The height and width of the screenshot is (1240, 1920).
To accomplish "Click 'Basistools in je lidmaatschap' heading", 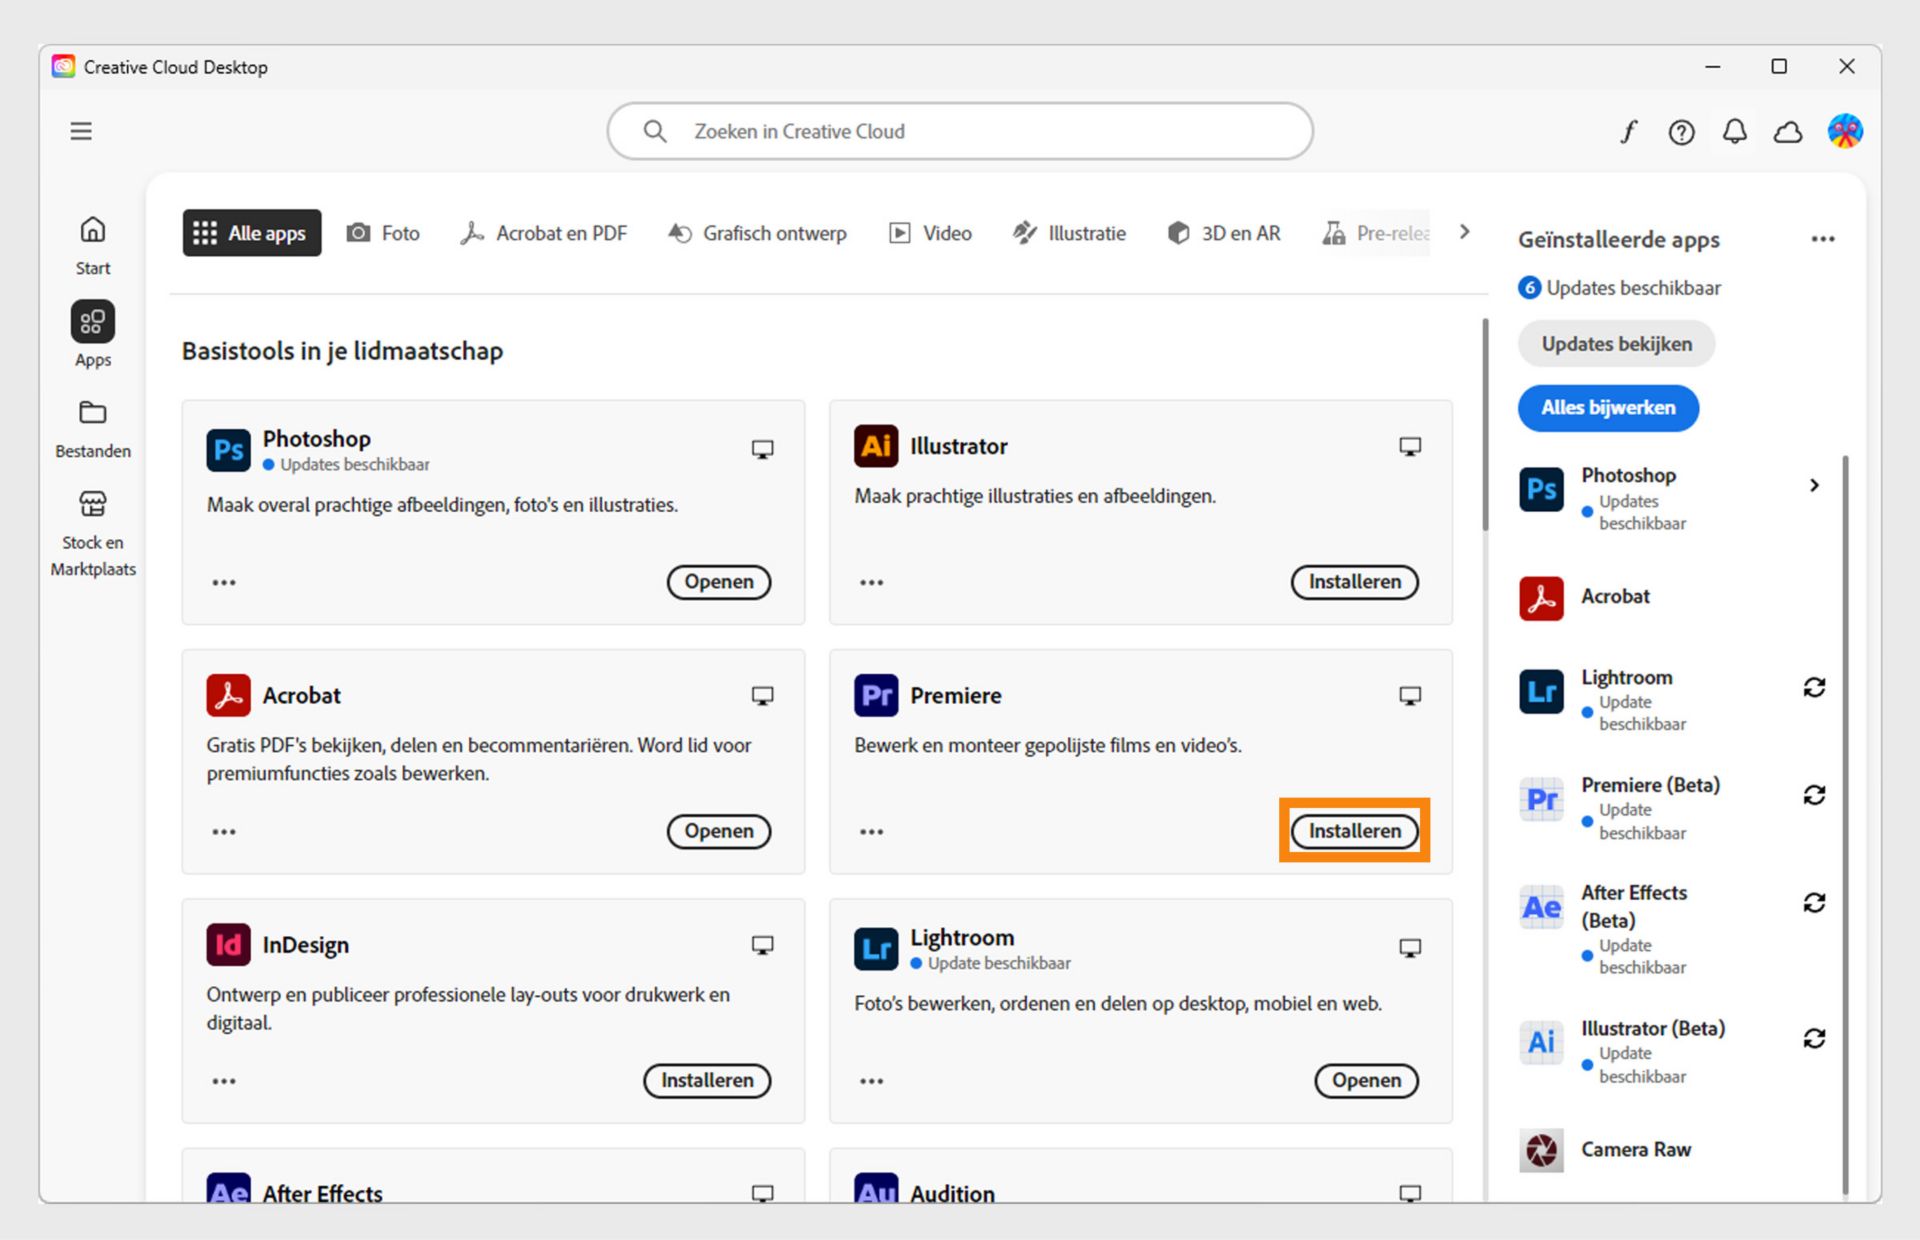I will coord(342,351).
